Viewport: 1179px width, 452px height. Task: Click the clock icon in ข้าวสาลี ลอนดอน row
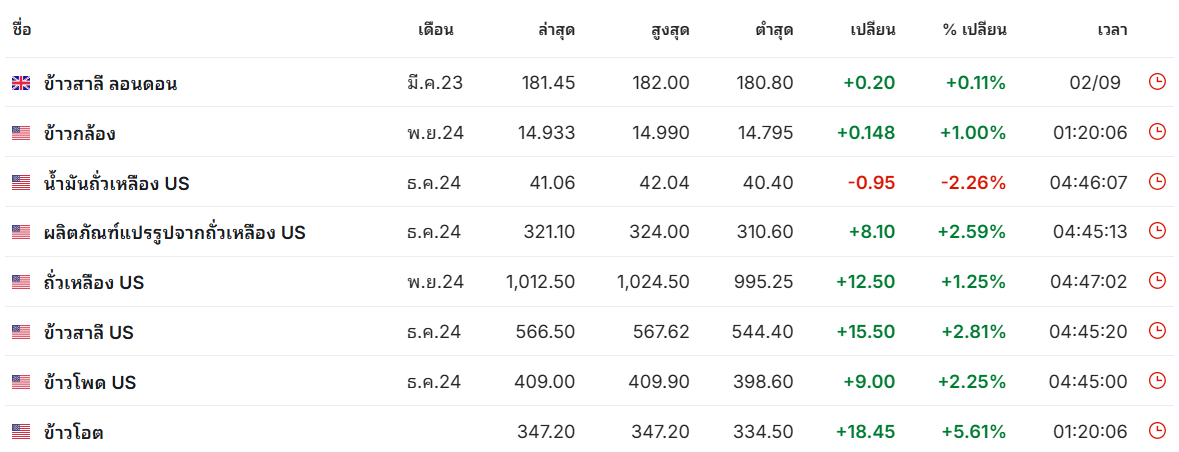pyautogui.click(x=1157, y=83)
